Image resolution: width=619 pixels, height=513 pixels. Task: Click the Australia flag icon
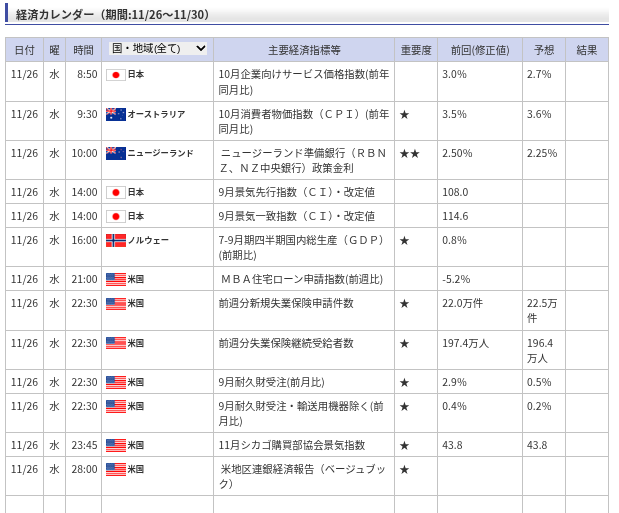point(115,114)
